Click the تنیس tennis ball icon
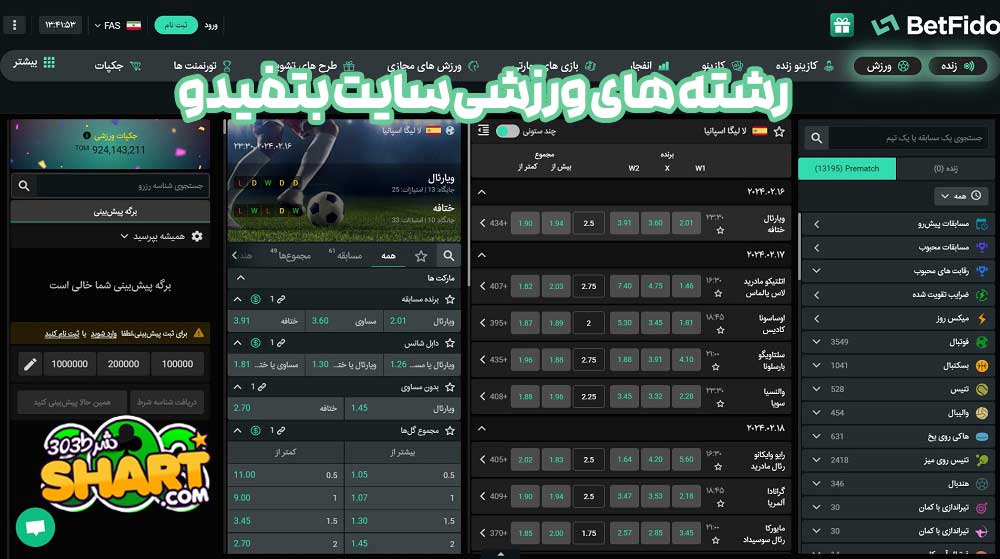 [x=982, y=389]
